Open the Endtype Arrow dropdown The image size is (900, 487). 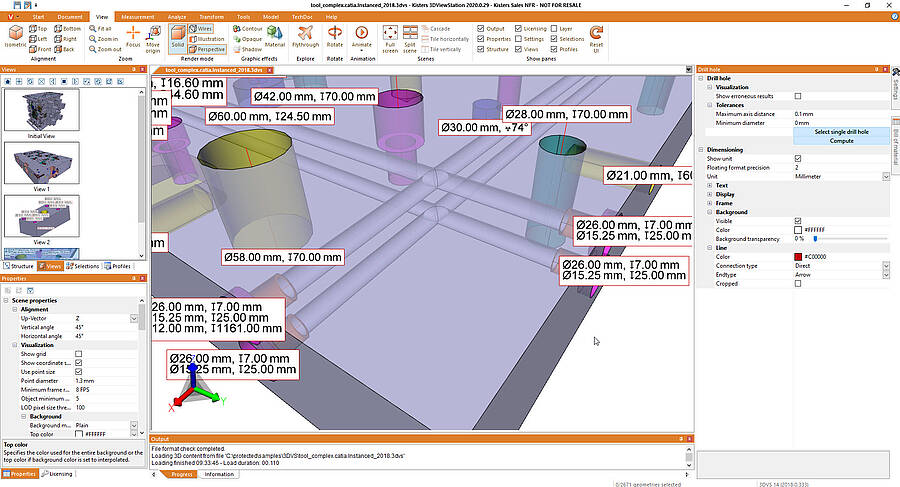pos(886,275)
